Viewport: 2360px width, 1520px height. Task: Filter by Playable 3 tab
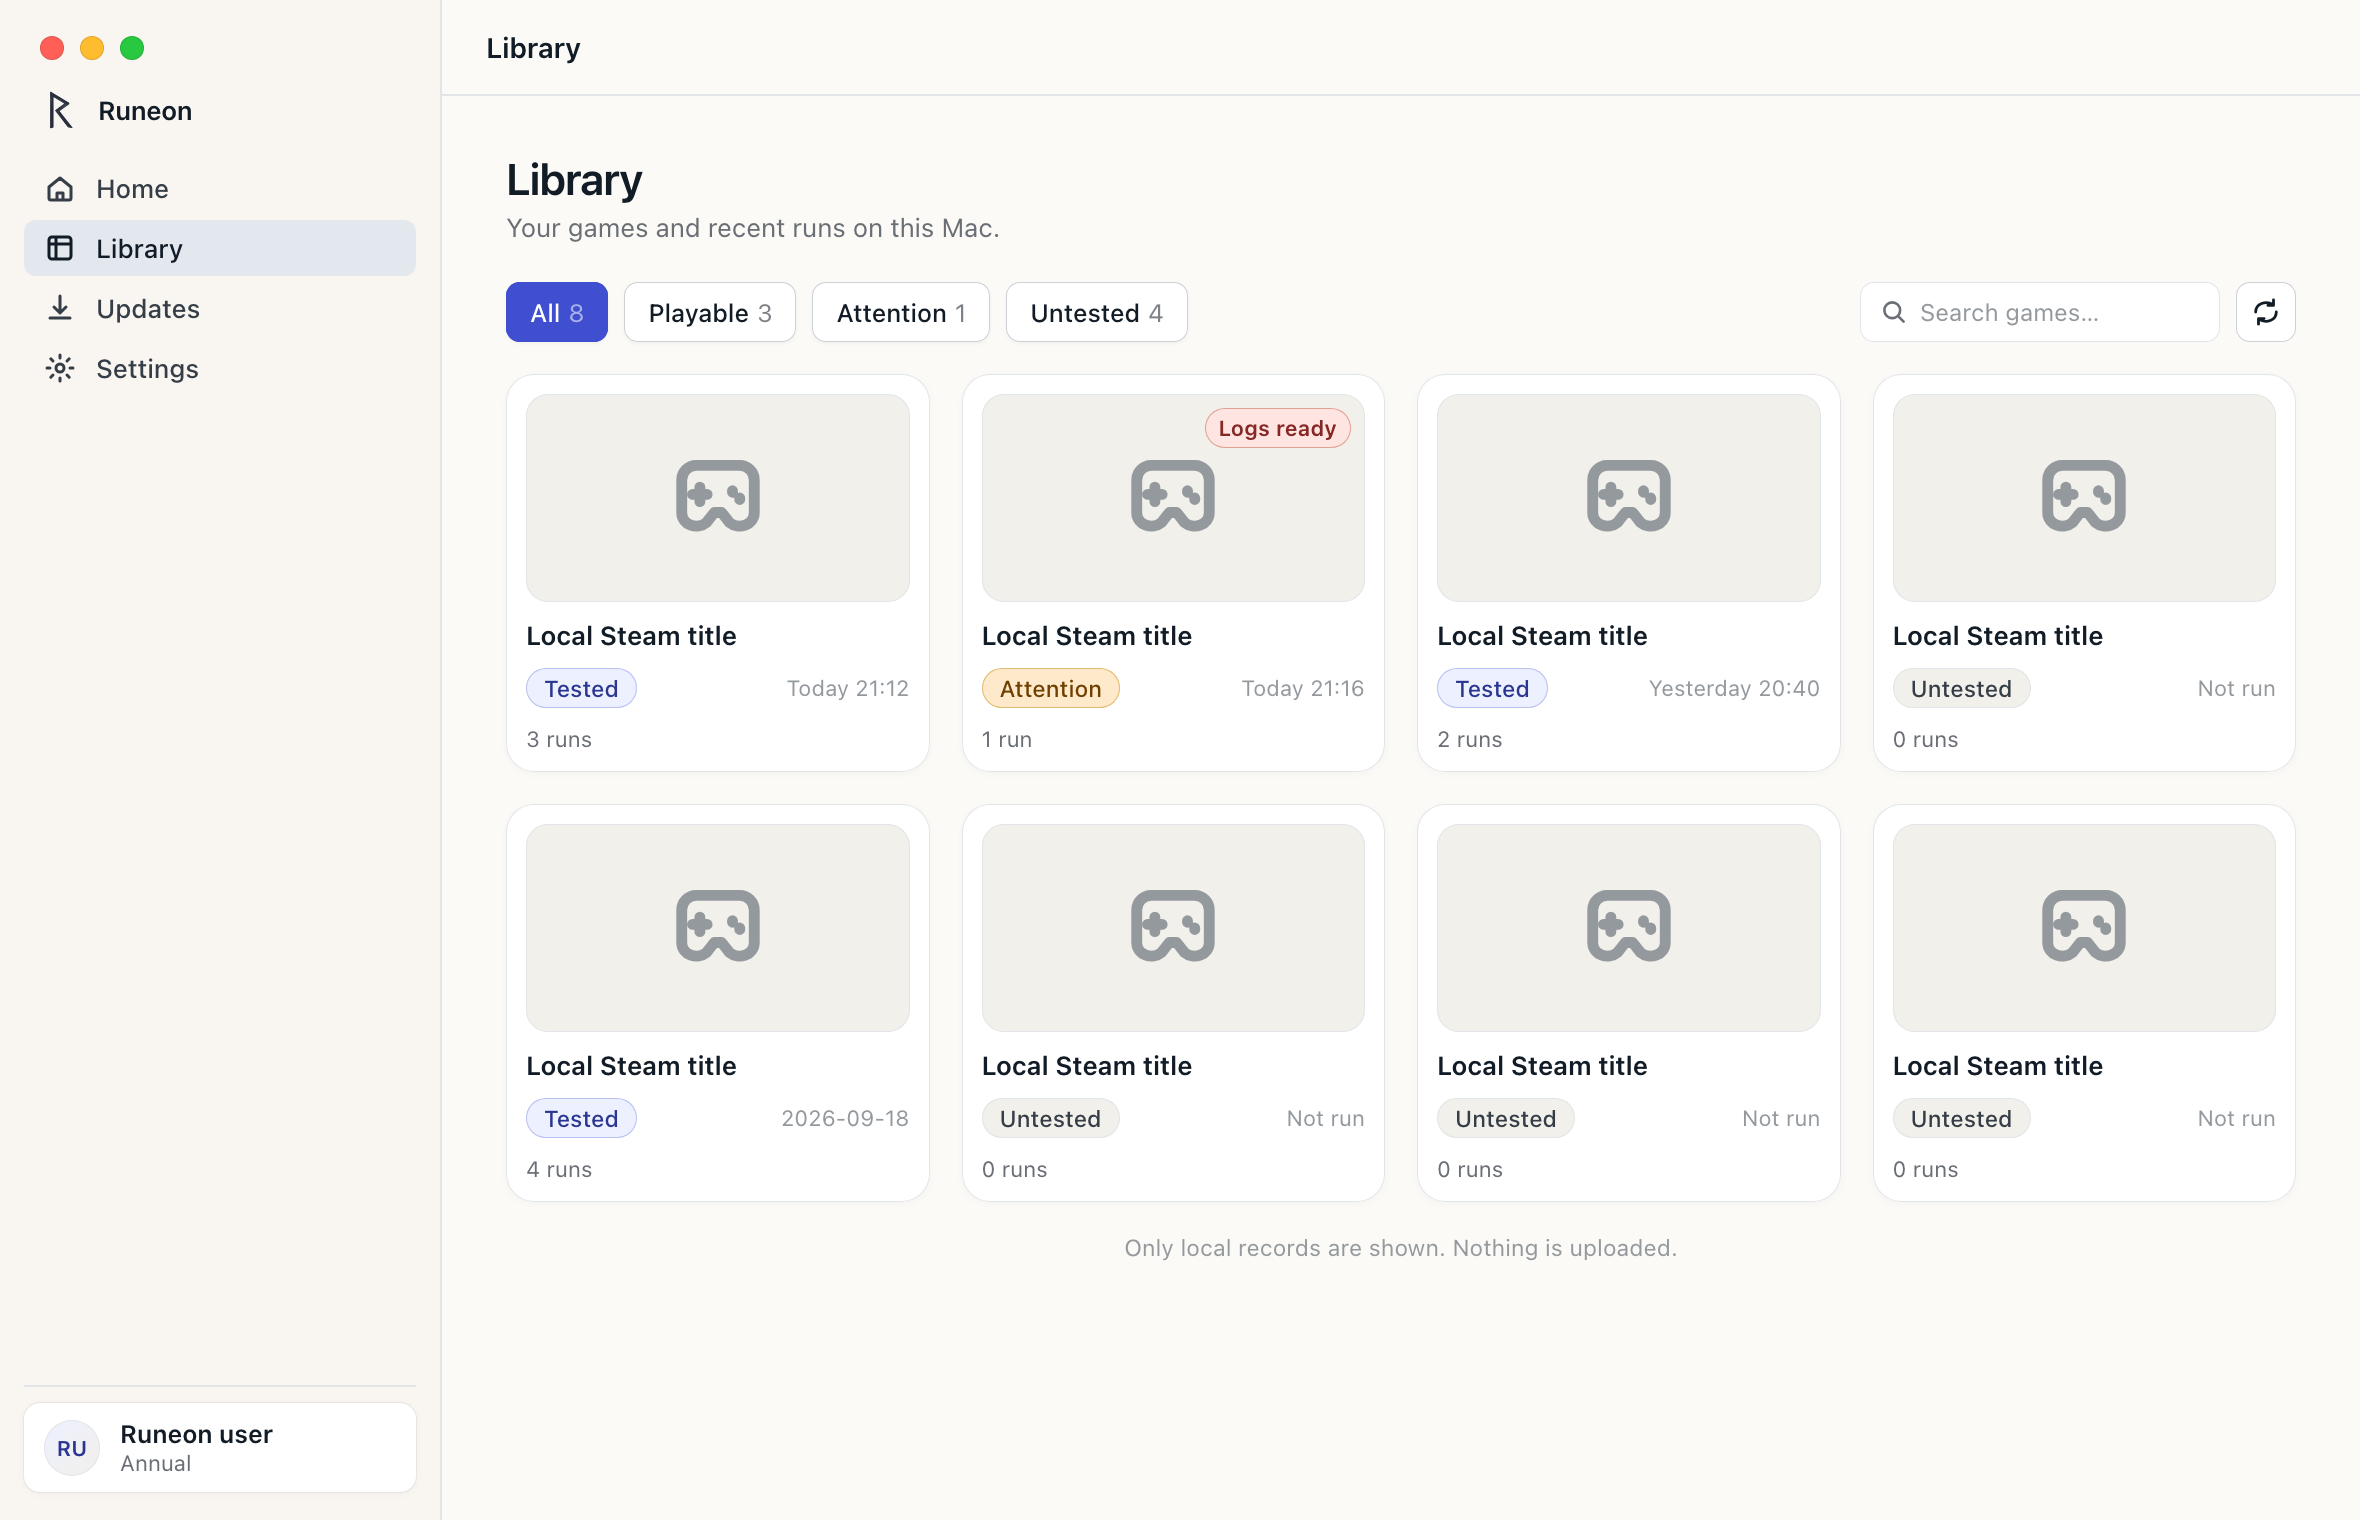[710, 313]
